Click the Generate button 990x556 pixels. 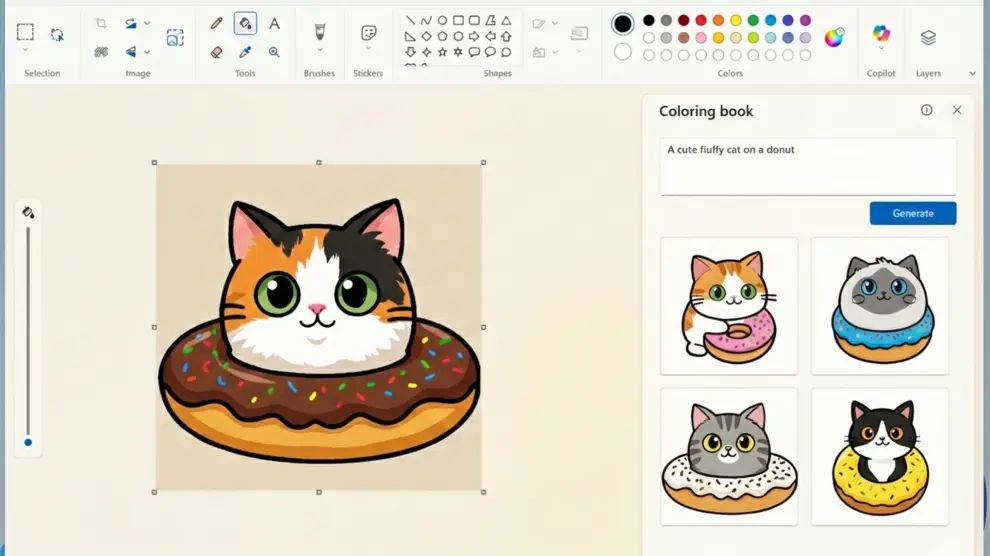click(x=912, y=213)
